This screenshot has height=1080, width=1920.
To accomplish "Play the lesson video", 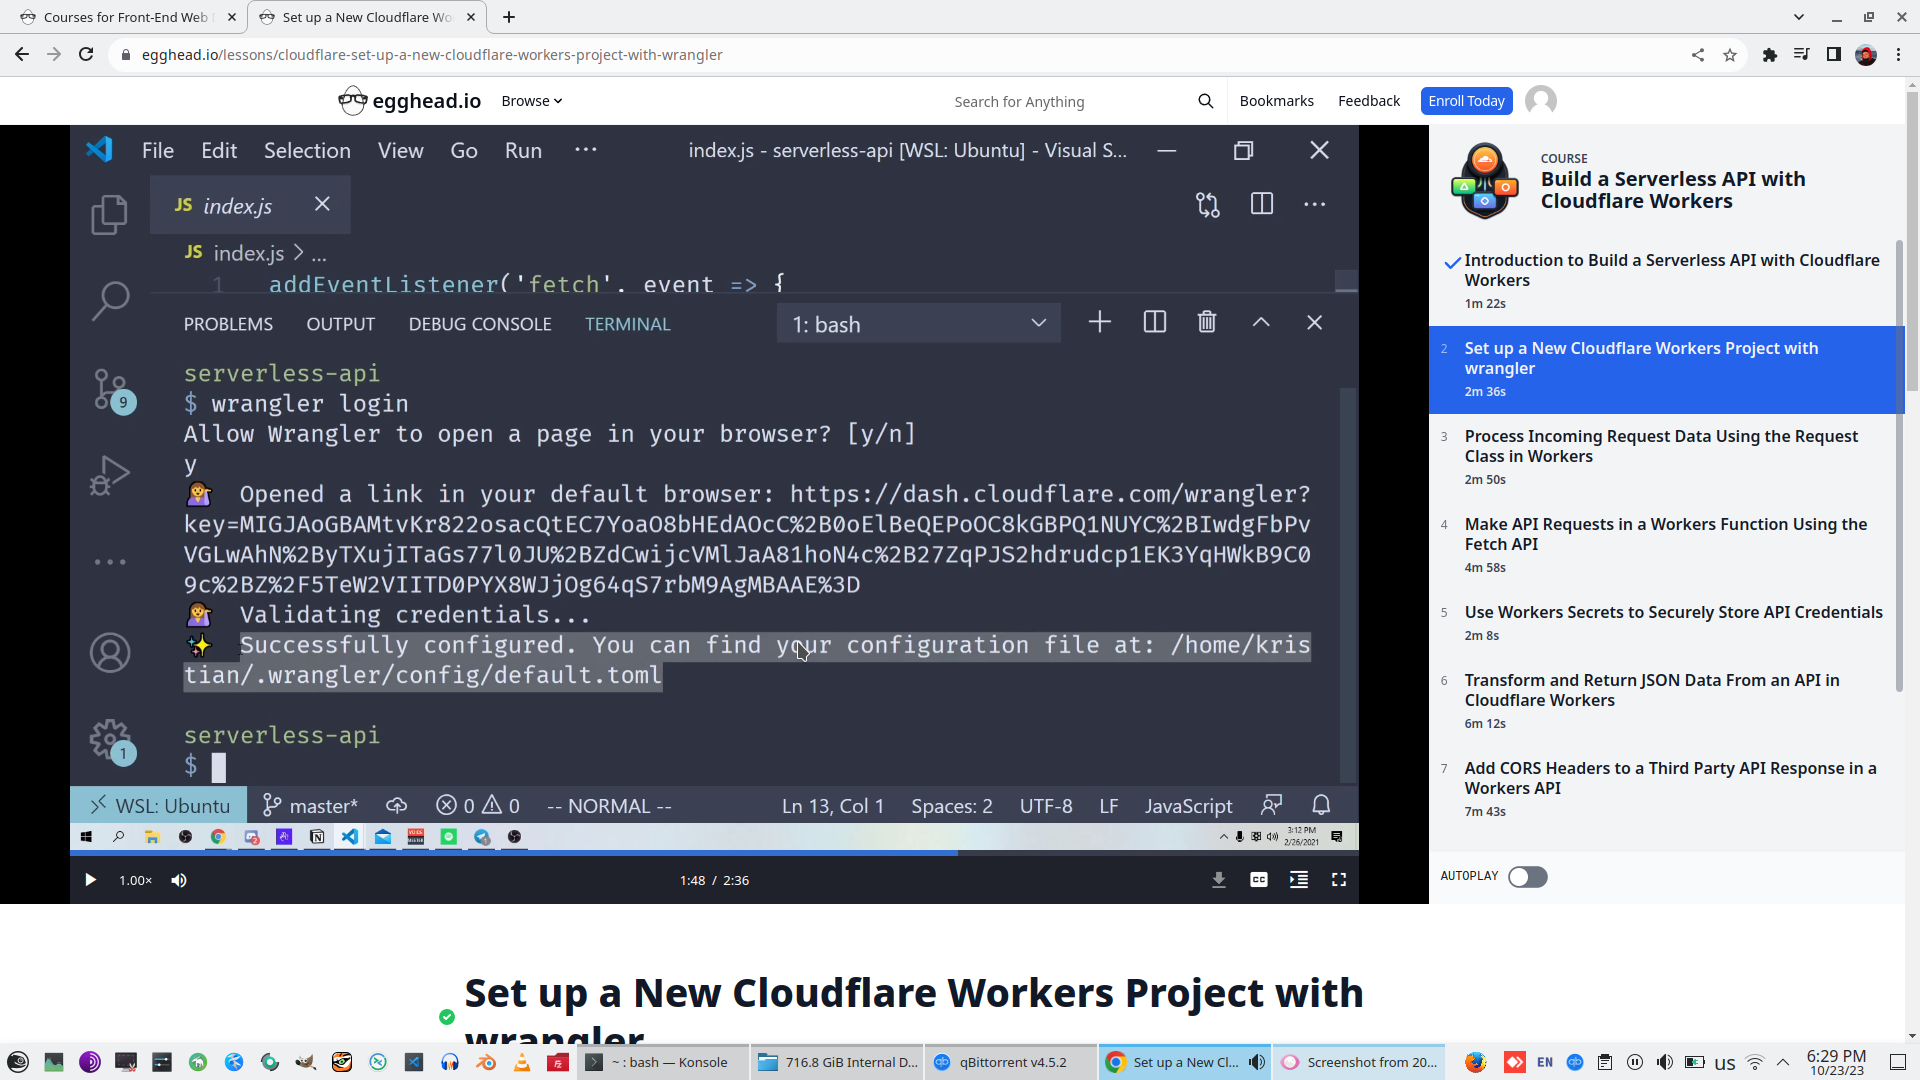I will [x=90, y=880].
